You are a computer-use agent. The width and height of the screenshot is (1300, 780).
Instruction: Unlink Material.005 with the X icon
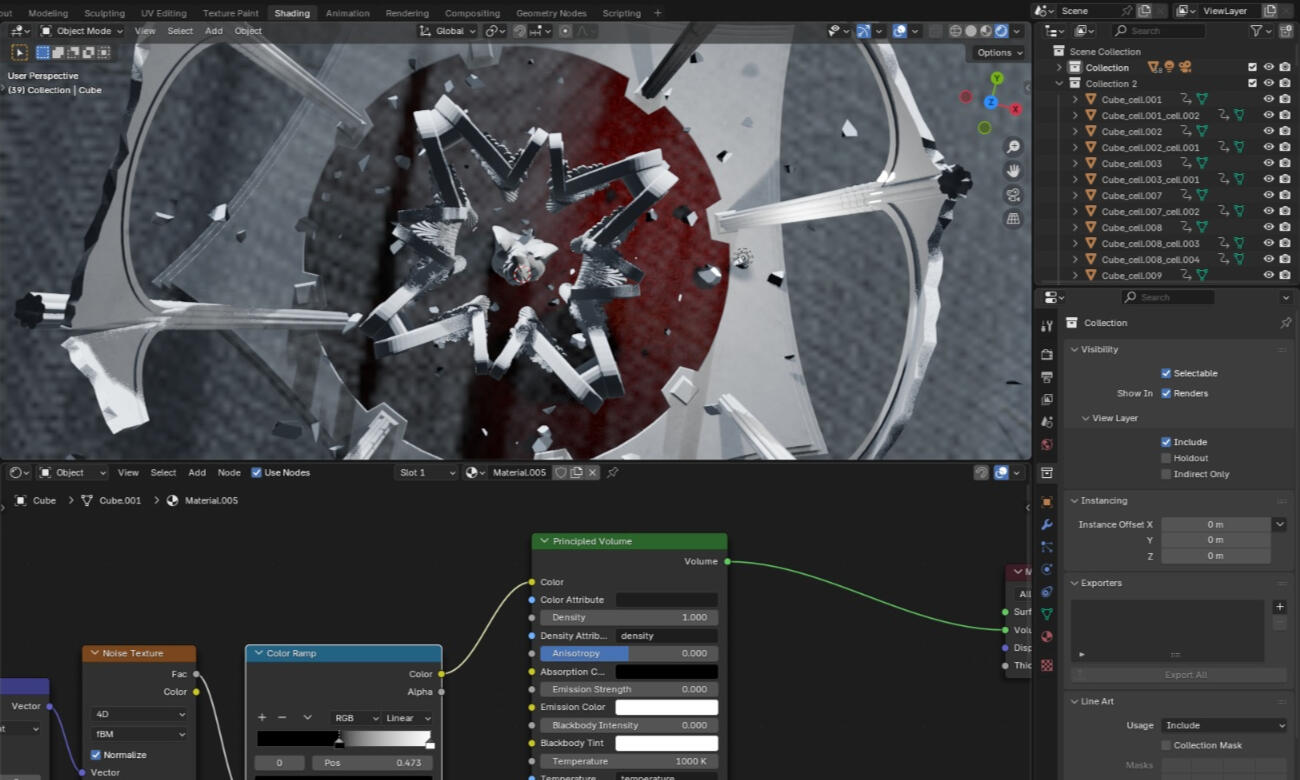coord(593,472)
